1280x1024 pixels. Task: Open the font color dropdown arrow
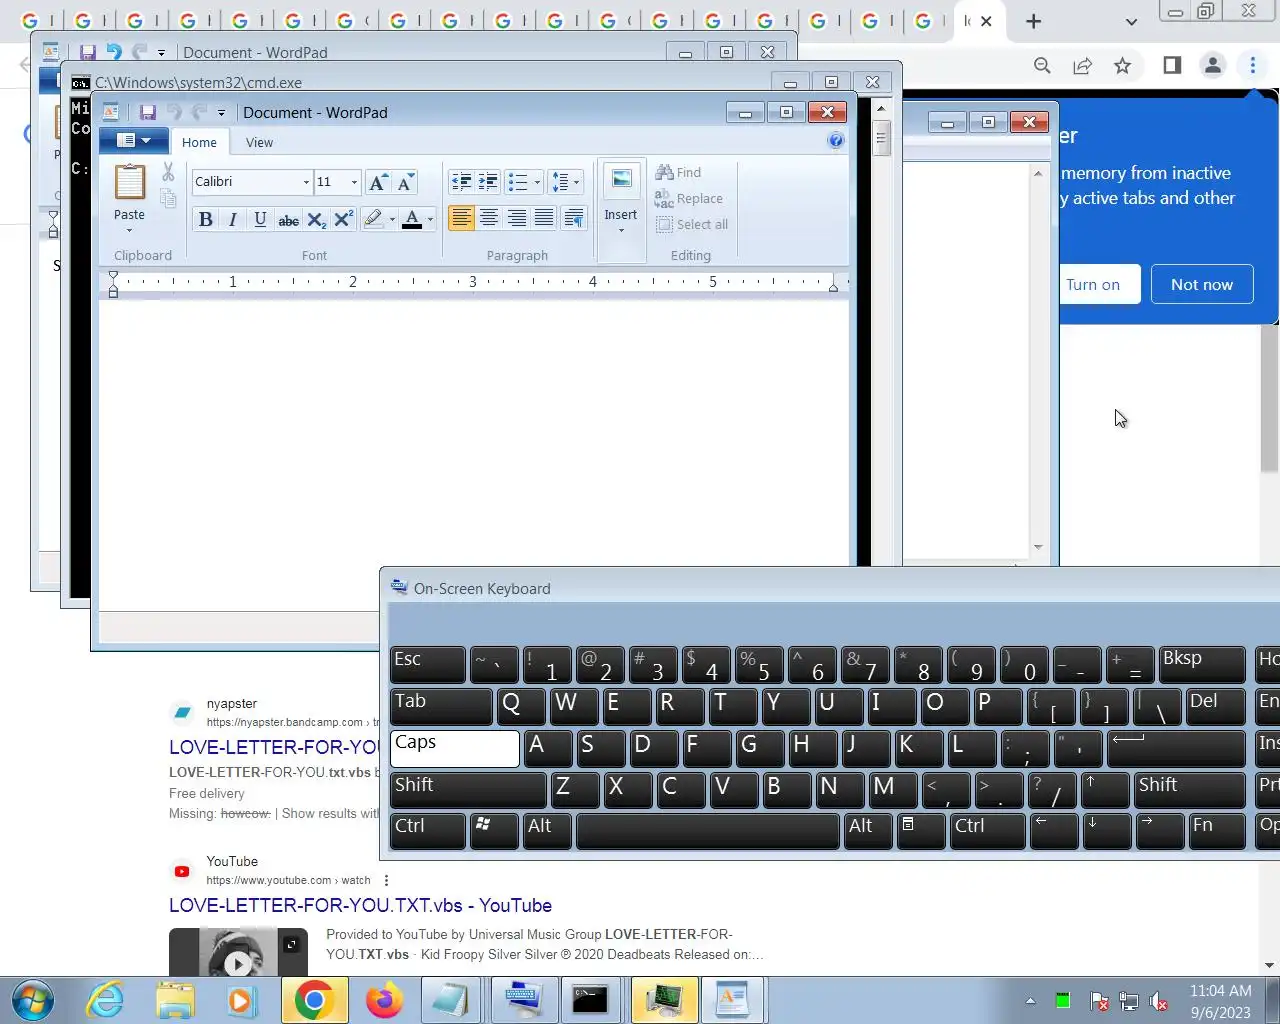pos(430,219)
